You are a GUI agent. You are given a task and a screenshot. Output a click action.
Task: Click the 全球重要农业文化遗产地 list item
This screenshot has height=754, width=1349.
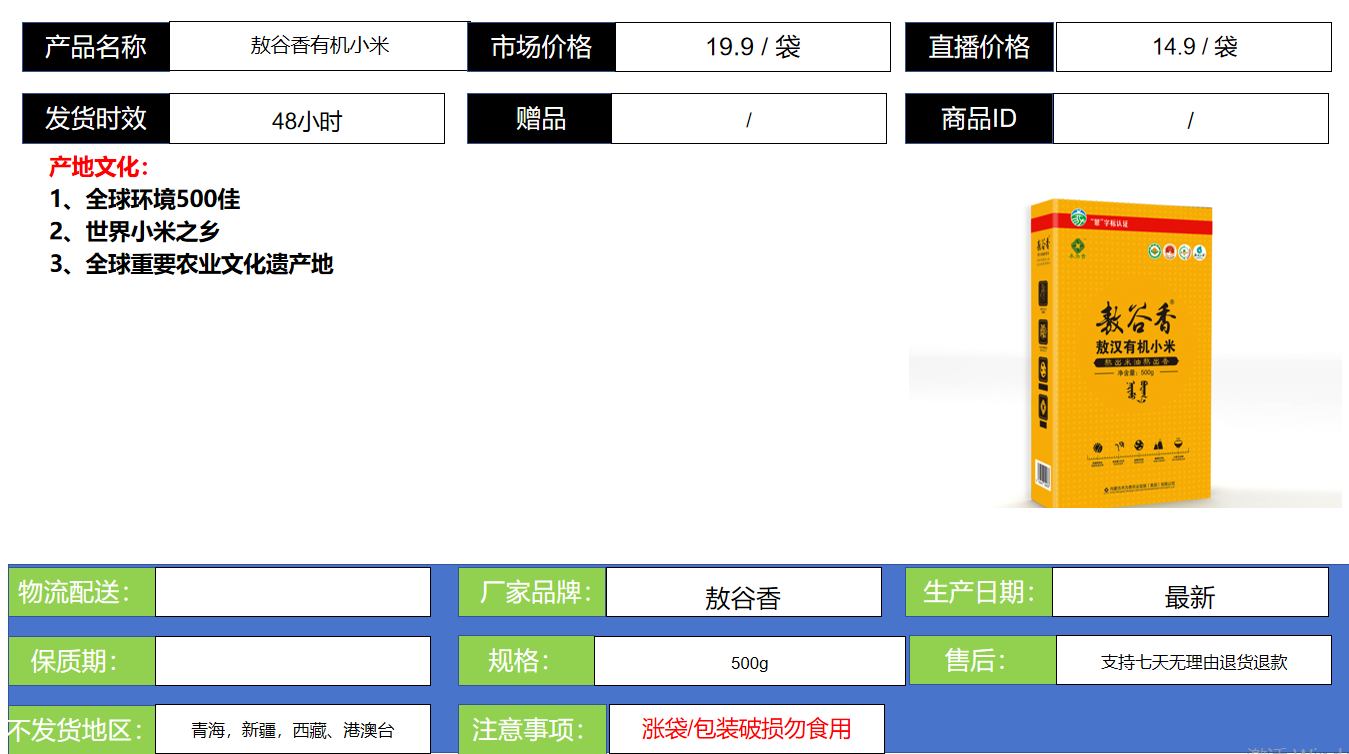click(x=191, y=264)
